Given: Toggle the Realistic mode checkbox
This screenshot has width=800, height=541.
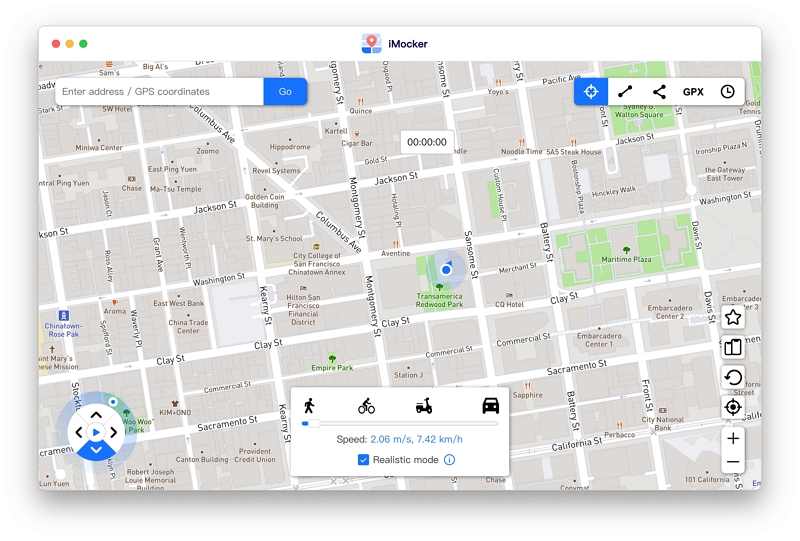Looking at the screenshot, I should tap(363, 460).
